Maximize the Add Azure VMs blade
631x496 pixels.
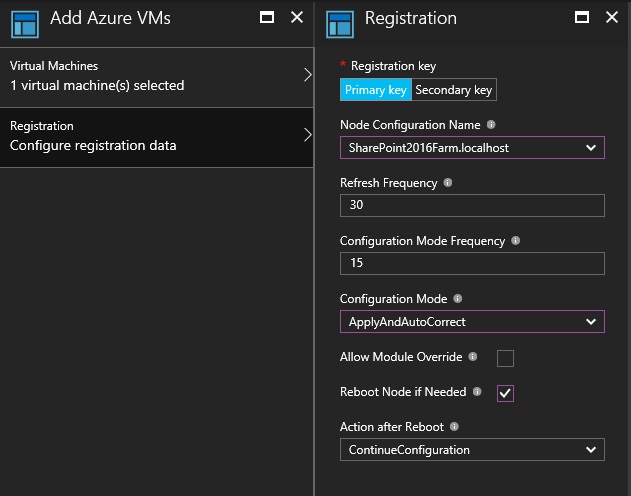click(x=267, y=17)
